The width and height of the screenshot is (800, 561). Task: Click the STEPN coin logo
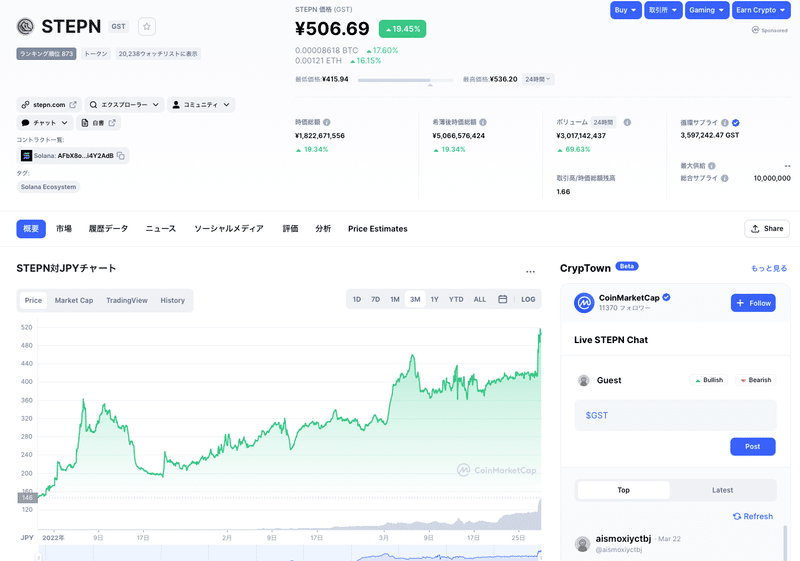(25, 27)
